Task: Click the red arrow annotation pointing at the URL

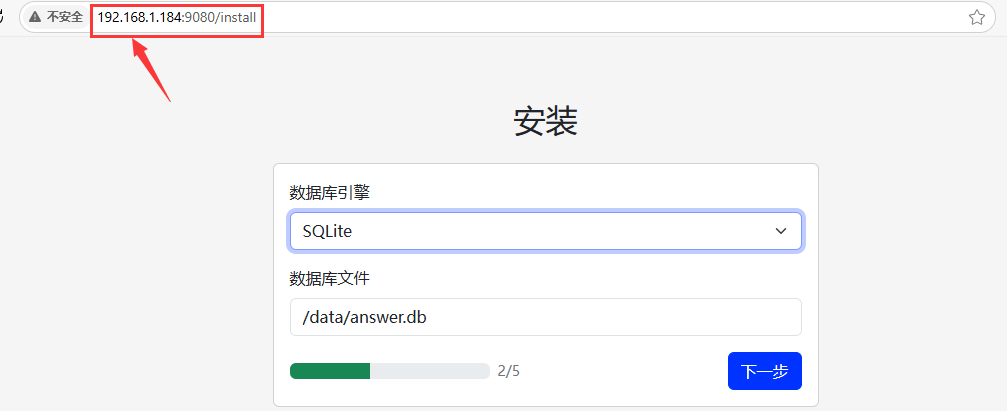Action: coord(152,69)
